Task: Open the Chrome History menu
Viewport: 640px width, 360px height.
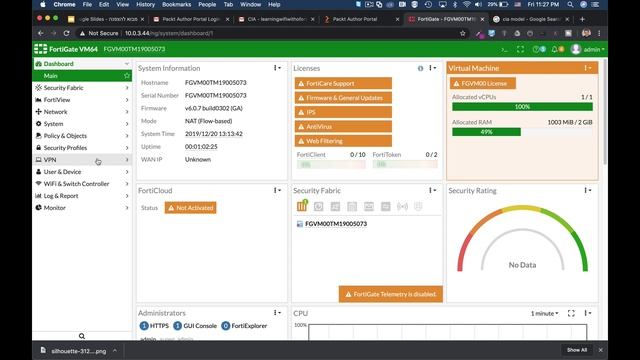Action: tap(145, 4)
